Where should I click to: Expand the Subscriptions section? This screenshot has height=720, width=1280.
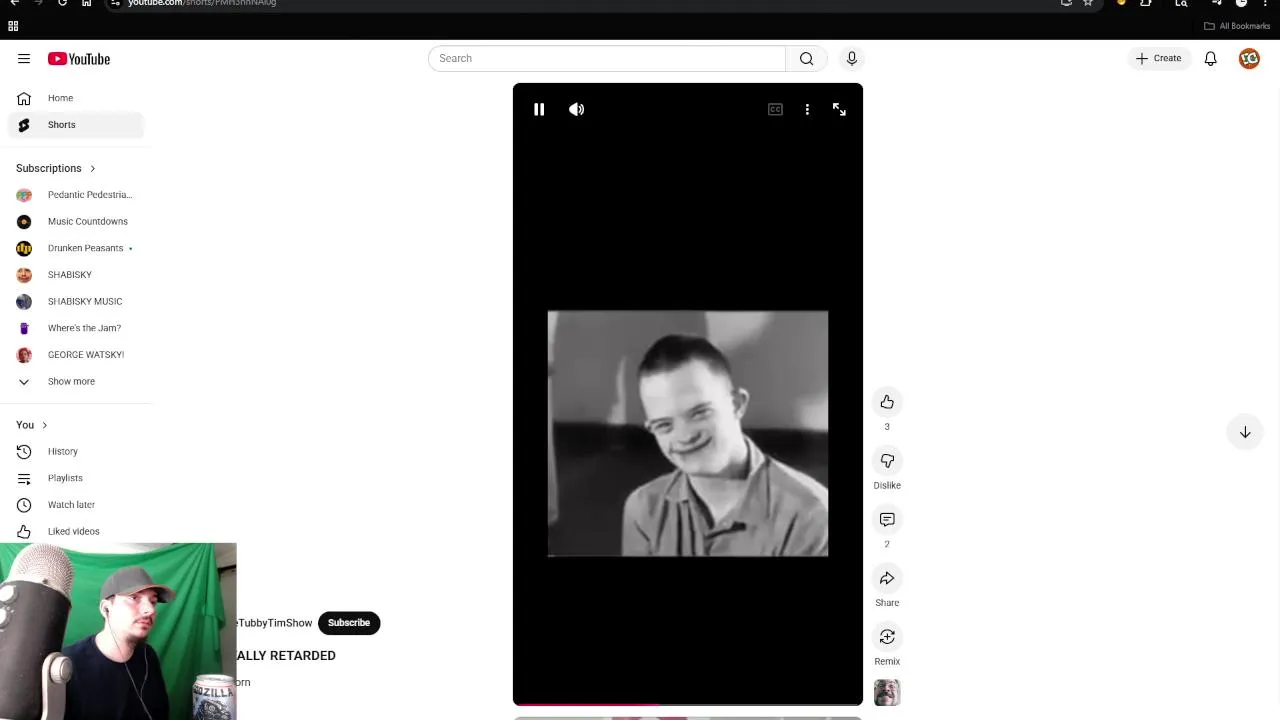point(56,168)
